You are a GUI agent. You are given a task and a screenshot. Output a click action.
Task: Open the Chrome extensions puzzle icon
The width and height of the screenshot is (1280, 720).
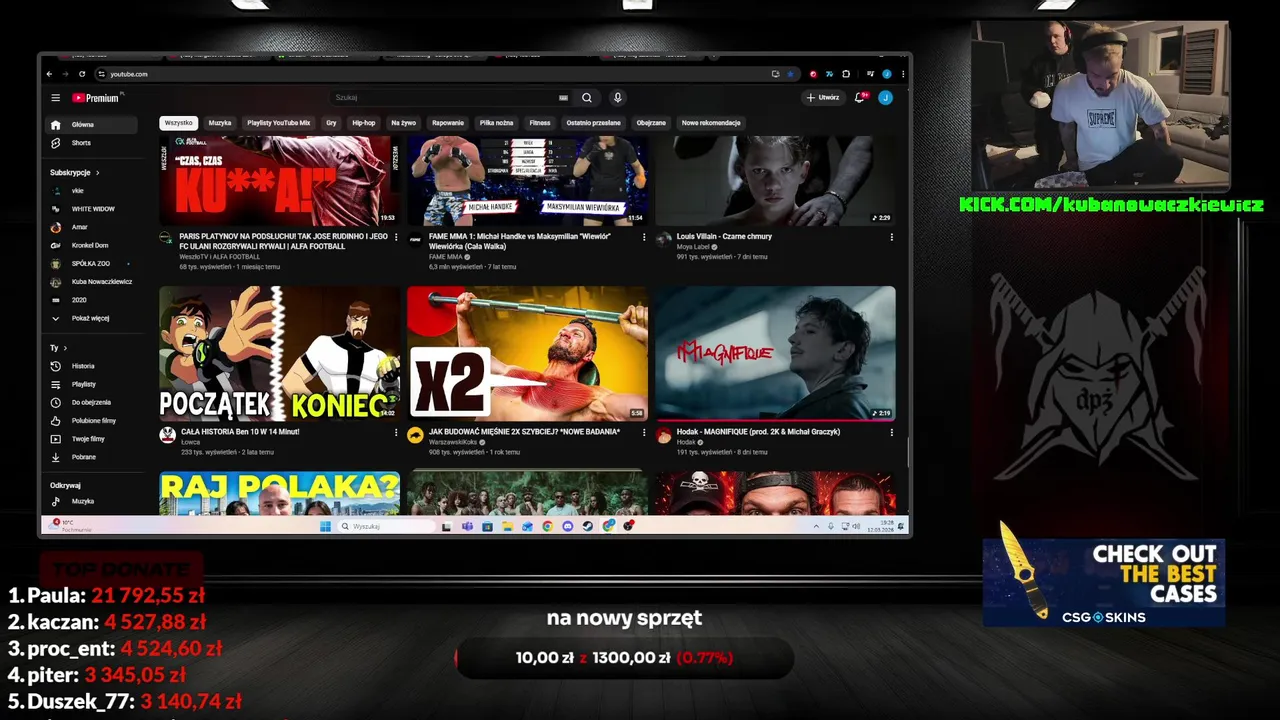(846, 74)
